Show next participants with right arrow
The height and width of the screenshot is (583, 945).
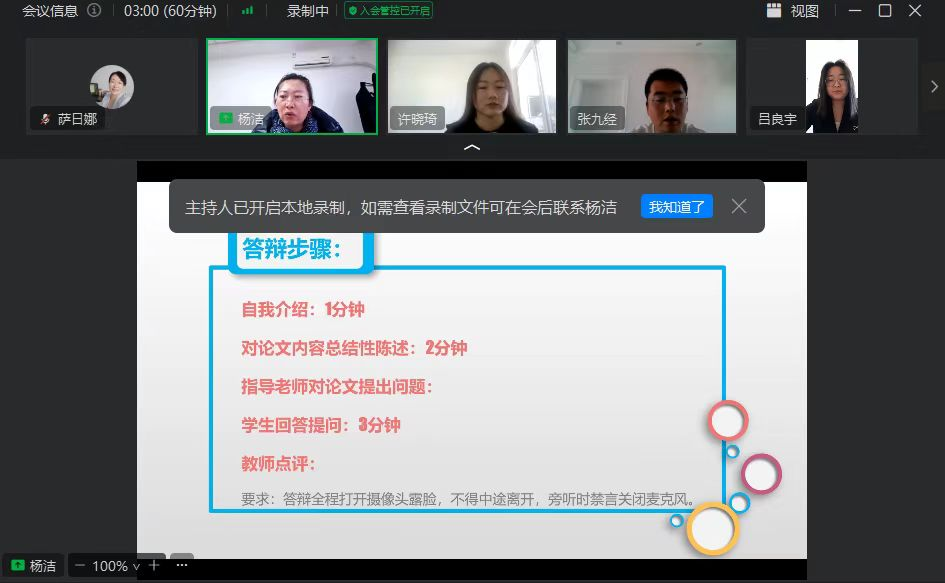[x=934, y=87]
